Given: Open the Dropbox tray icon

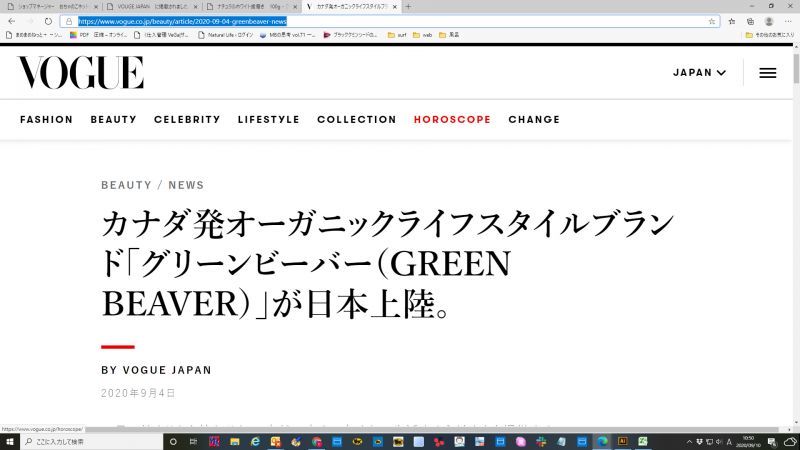Looking at the screenshot, I should [699, 442].
